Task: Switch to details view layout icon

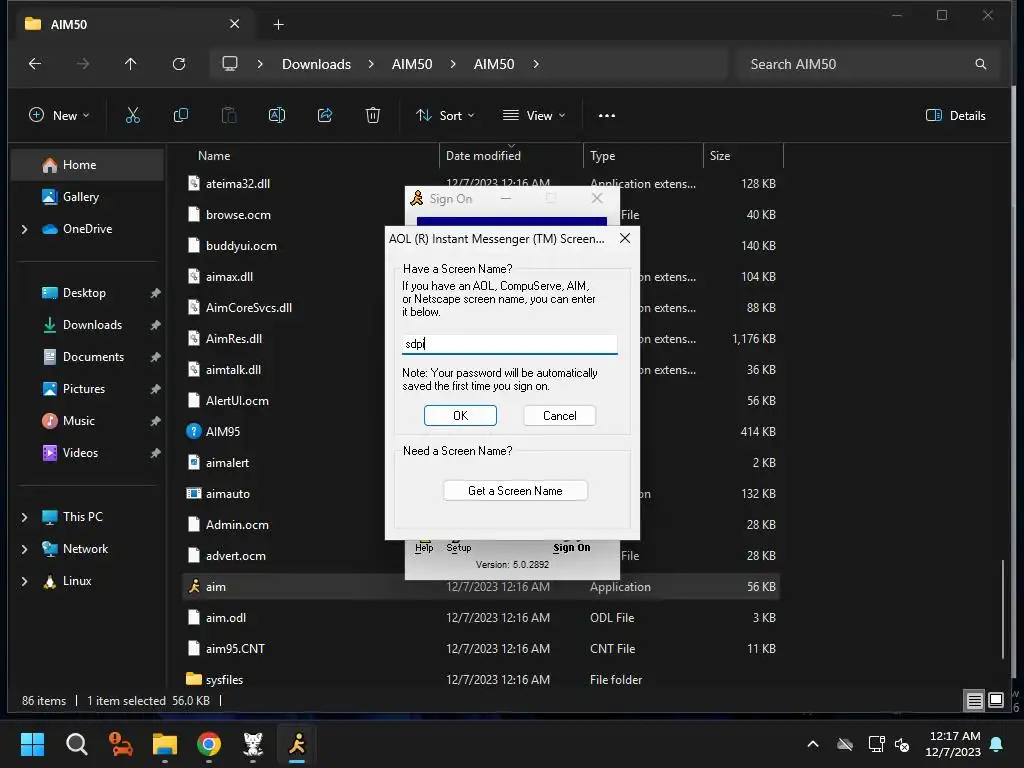Action: point(974,701)
